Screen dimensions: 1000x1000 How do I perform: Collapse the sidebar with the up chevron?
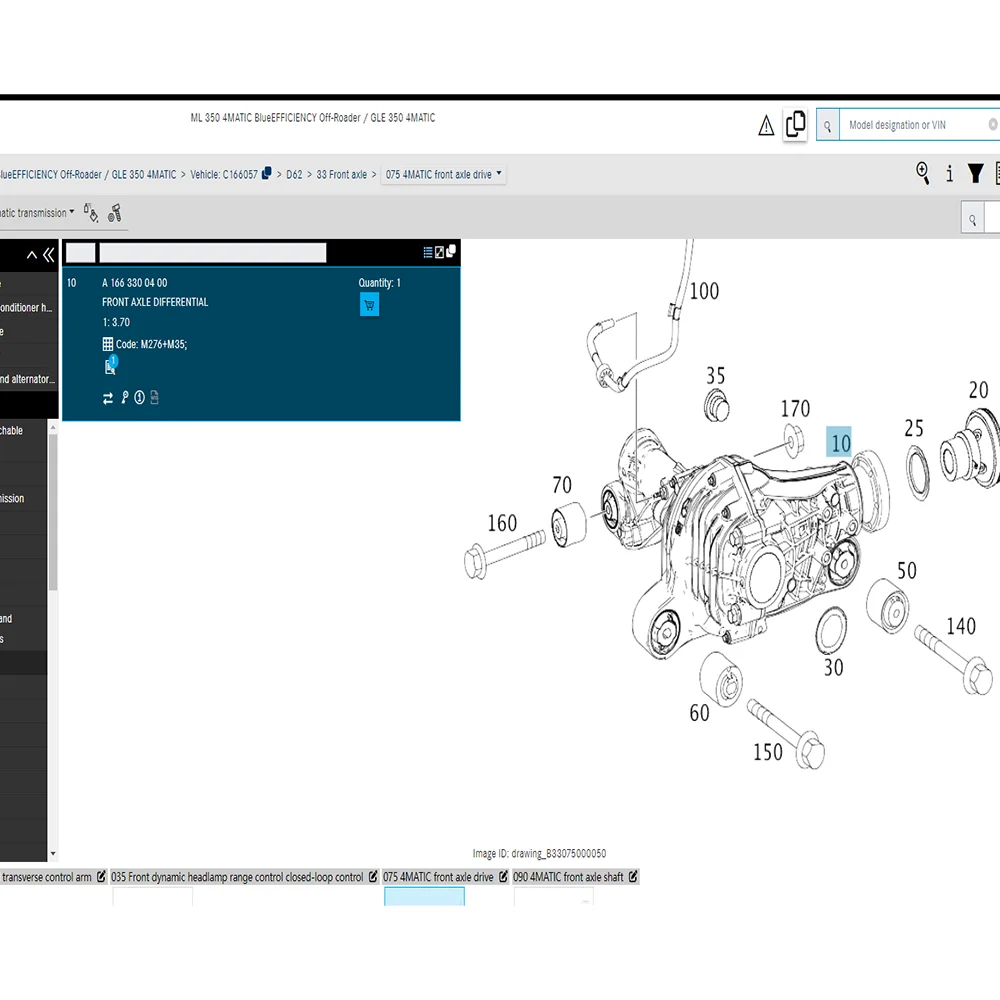click(31, 255)
